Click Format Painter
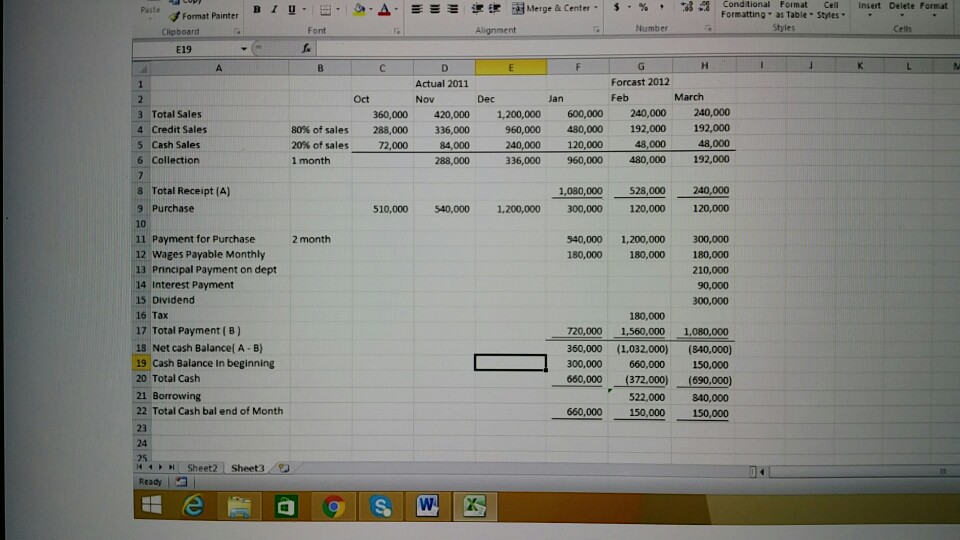960x540 pixels. click(x=204, y=16)
